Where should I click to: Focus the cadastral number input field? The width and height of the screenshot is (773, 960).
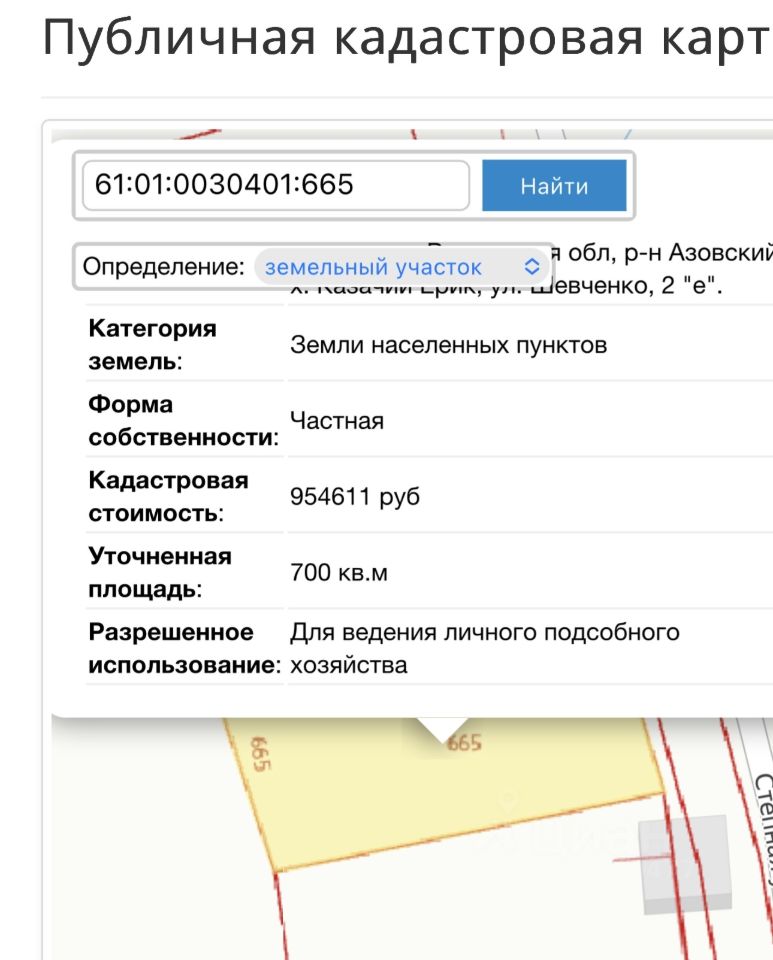click(x=276, y=186)
